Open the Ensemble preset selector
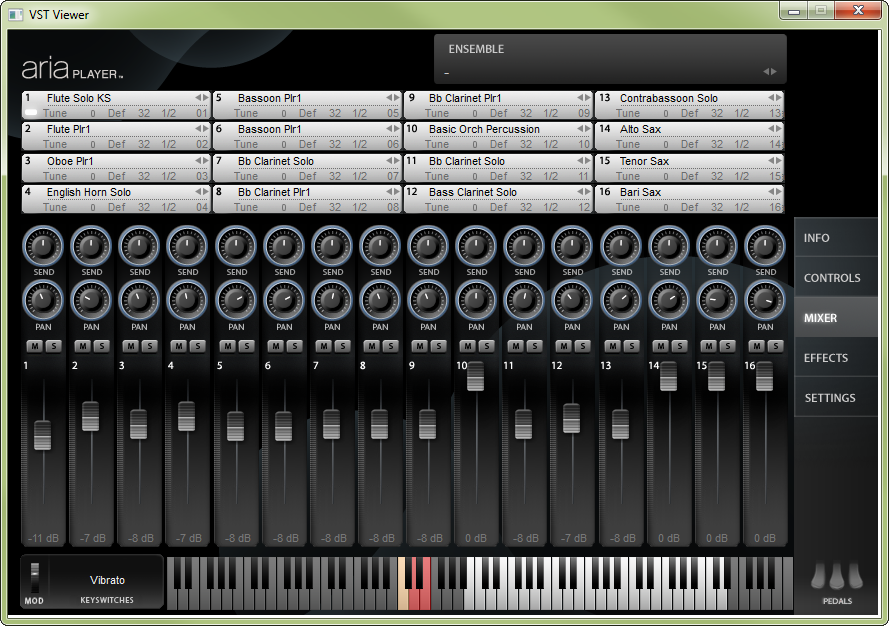This screenshot has width=889, height=626. tap(610, 59)
